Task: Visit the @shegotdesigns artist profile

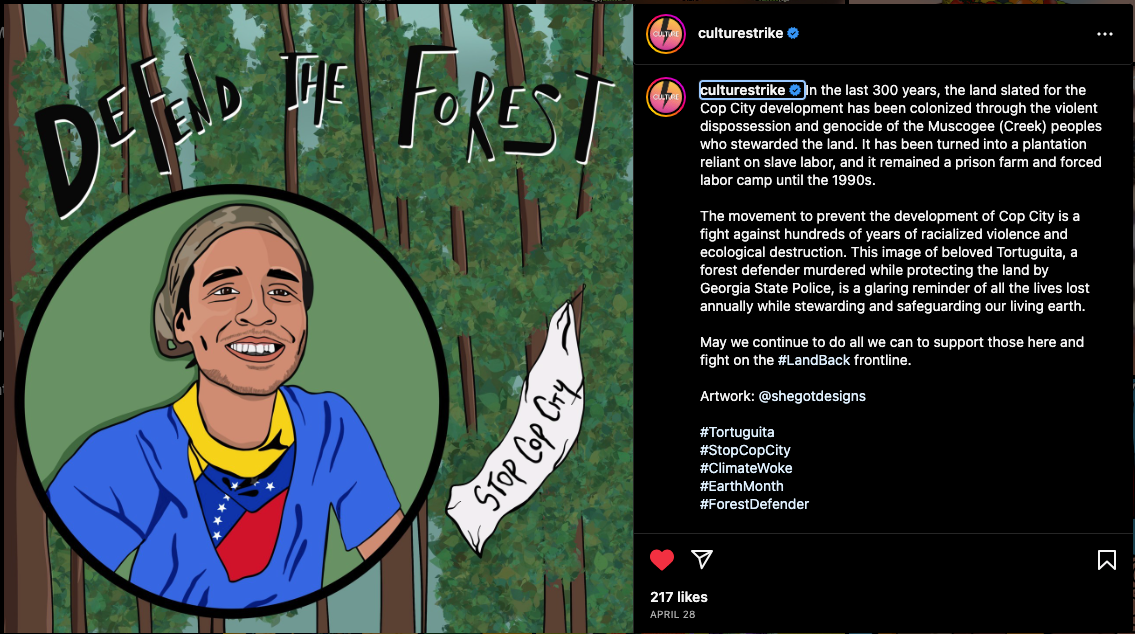Action: coord(811,396)
